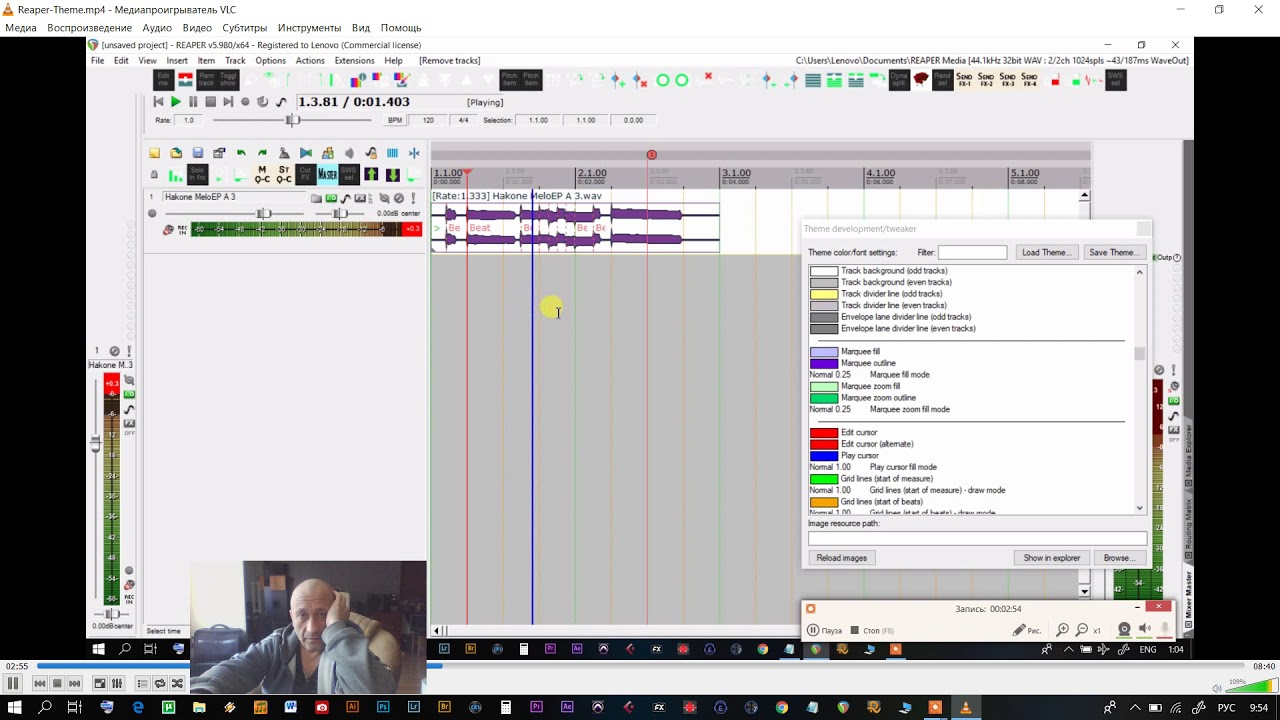Click the Rem track toolbar button
The height and width of the screenshot is (720, 1280).
(x=206, y=80)
